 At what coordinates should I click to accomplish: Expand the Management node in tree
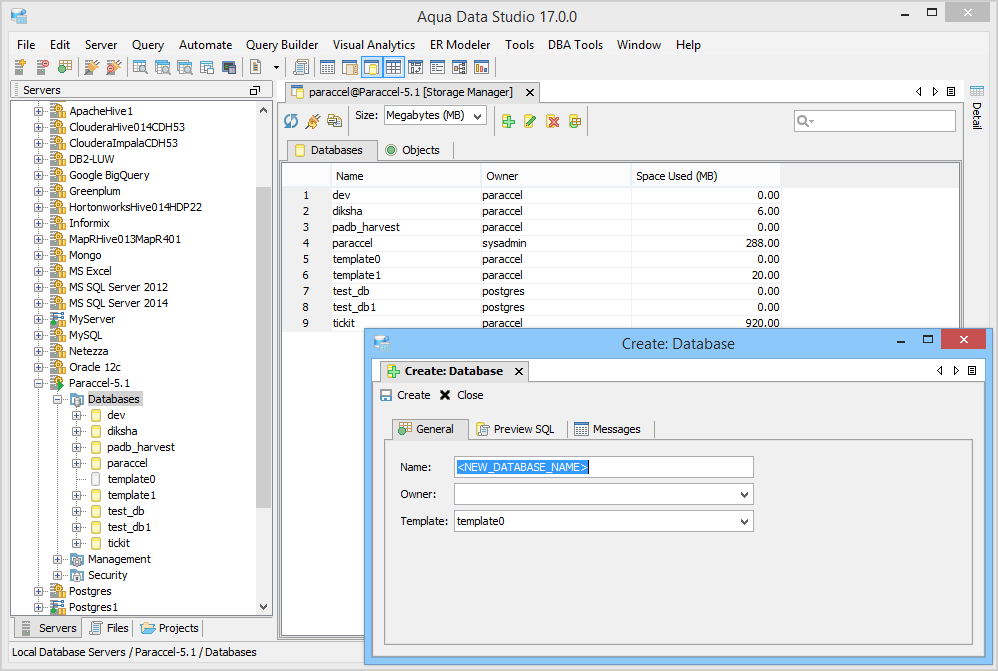click(58, 559)
